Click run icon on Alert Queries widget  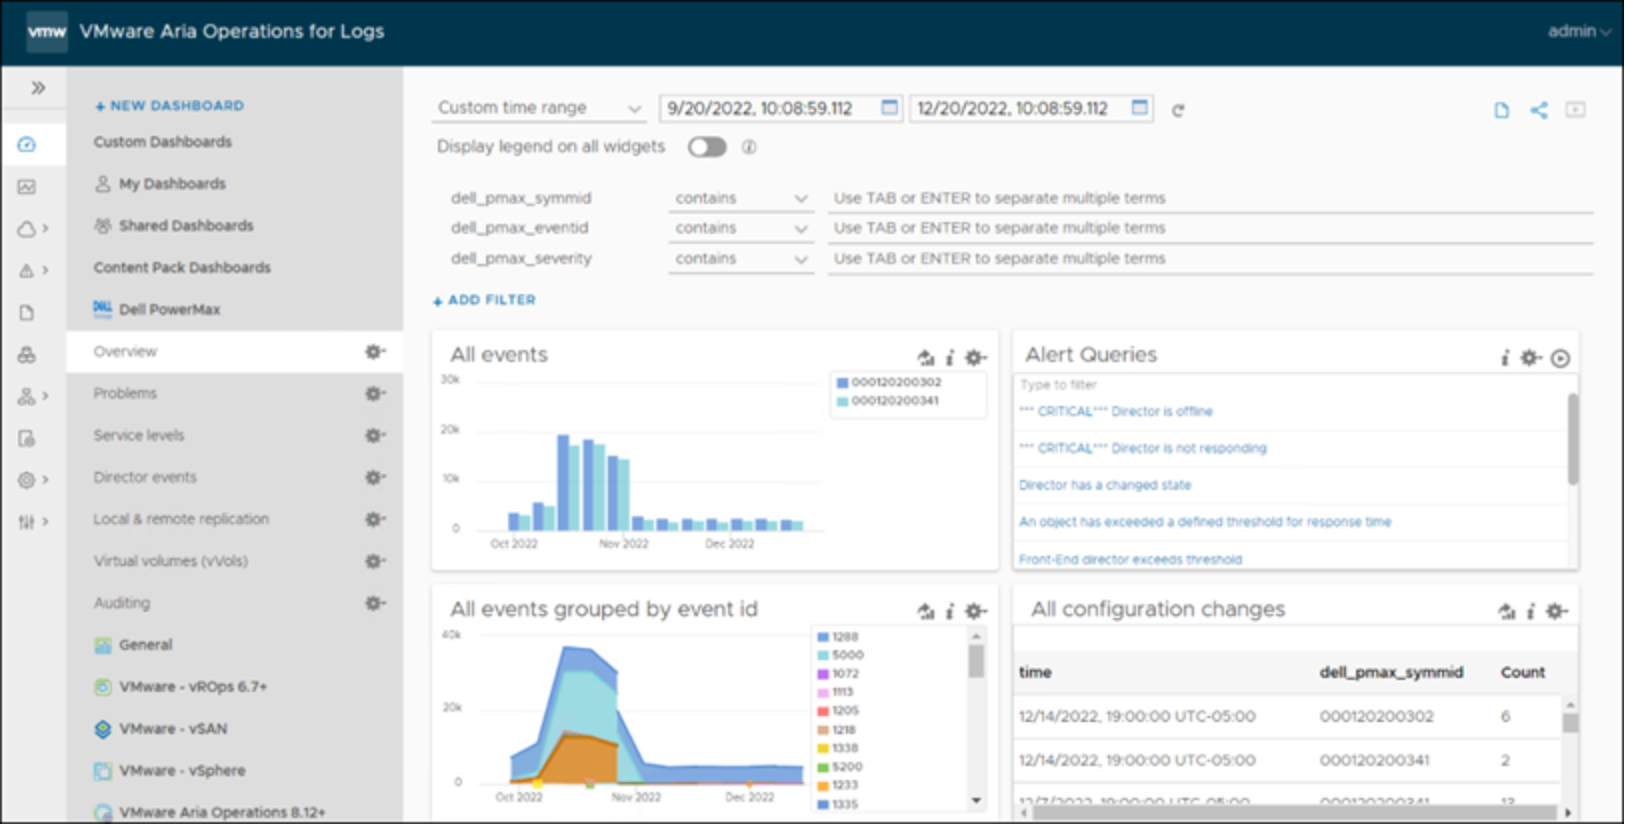pyautogui.click(x=1561, y=358)
